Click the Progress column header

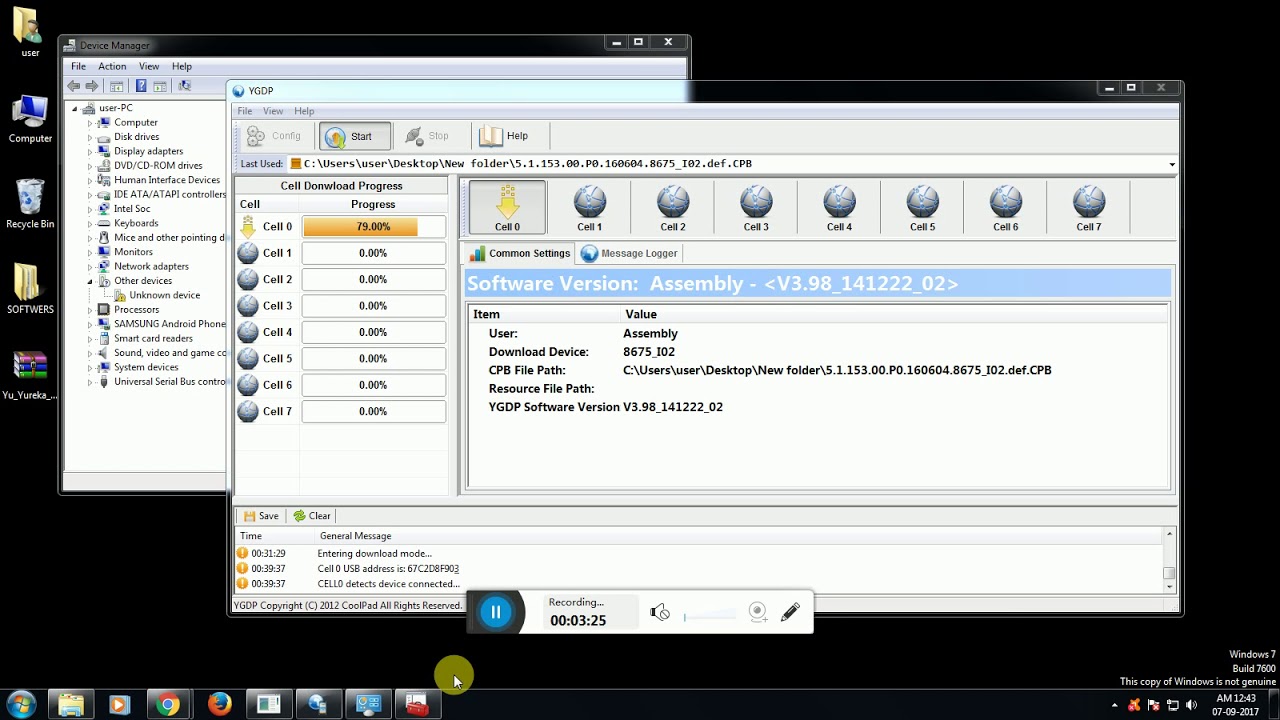pos(373,204)
